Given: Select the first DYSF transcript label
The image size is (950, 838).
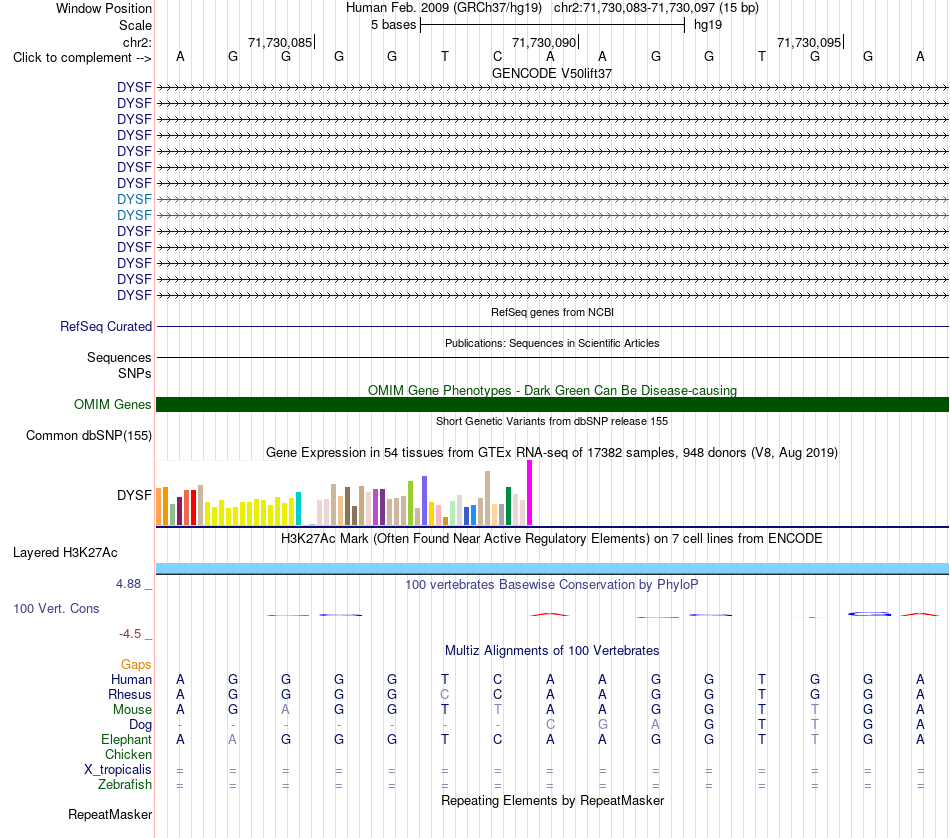Looking at the screenshot, I should [x=134, y=87].
